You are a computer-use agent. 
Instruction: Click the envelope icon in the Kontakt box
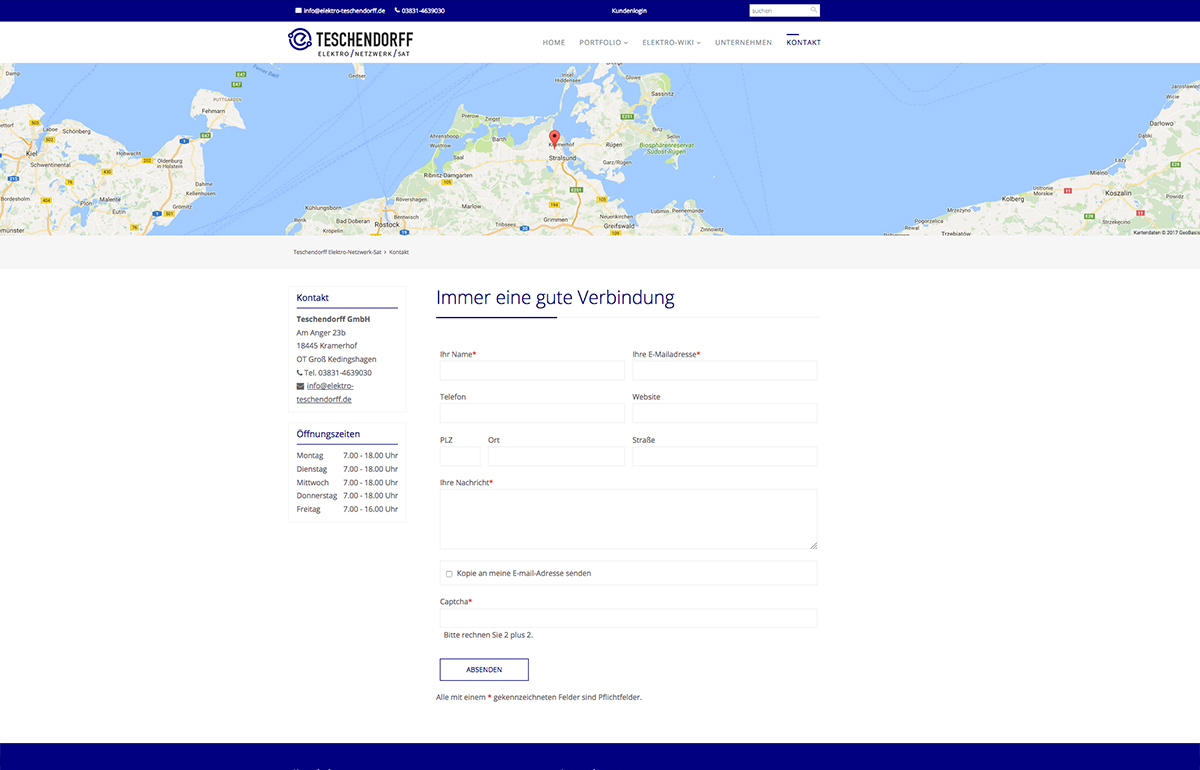pyautogui.click(x=300, y=386)
